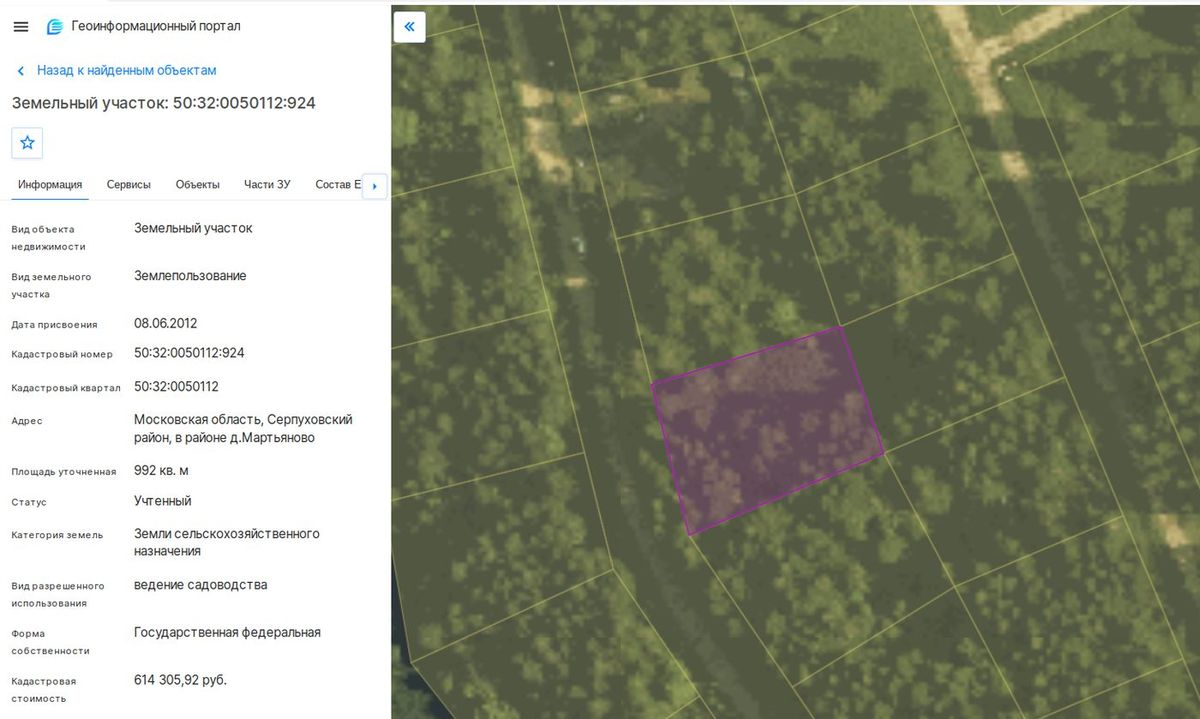Click land category Земли сельскохозяйственного назначения
The height and width of the screenshot is (719, 1200).
(227, 542)
